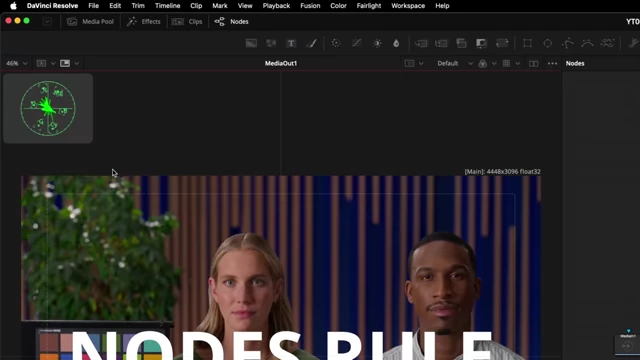Open the Trim menu
Screen dimensions: 640x360
tap(138, 6)
